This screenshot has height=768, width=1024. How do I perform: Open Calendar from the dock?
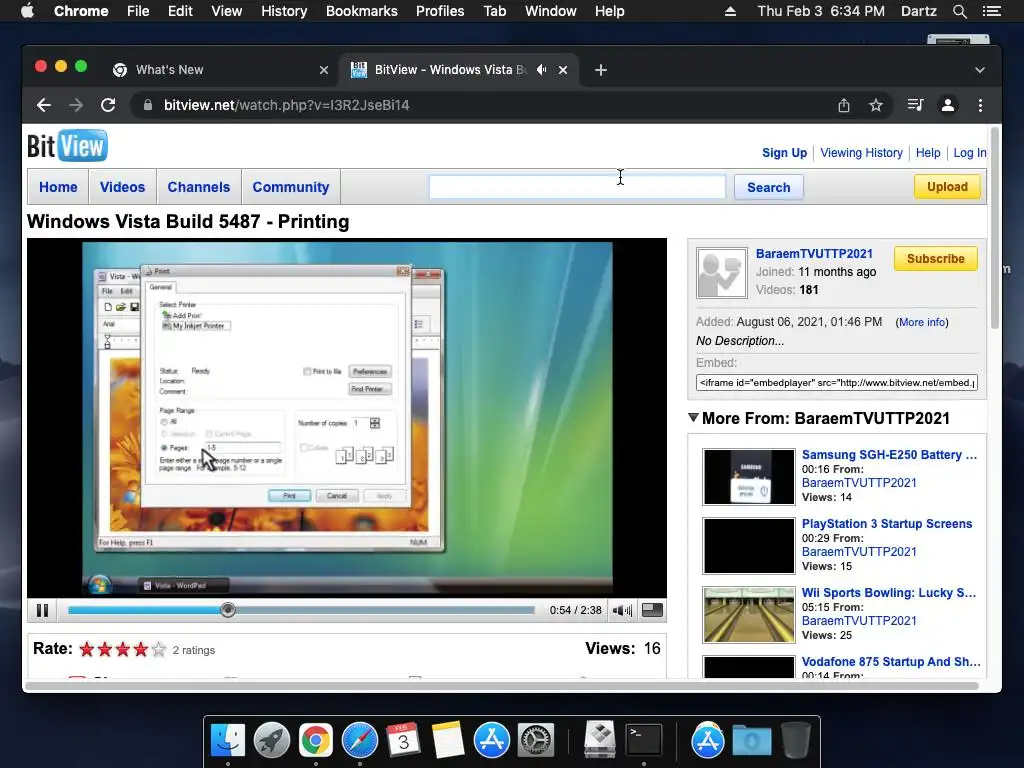[403, 739]
